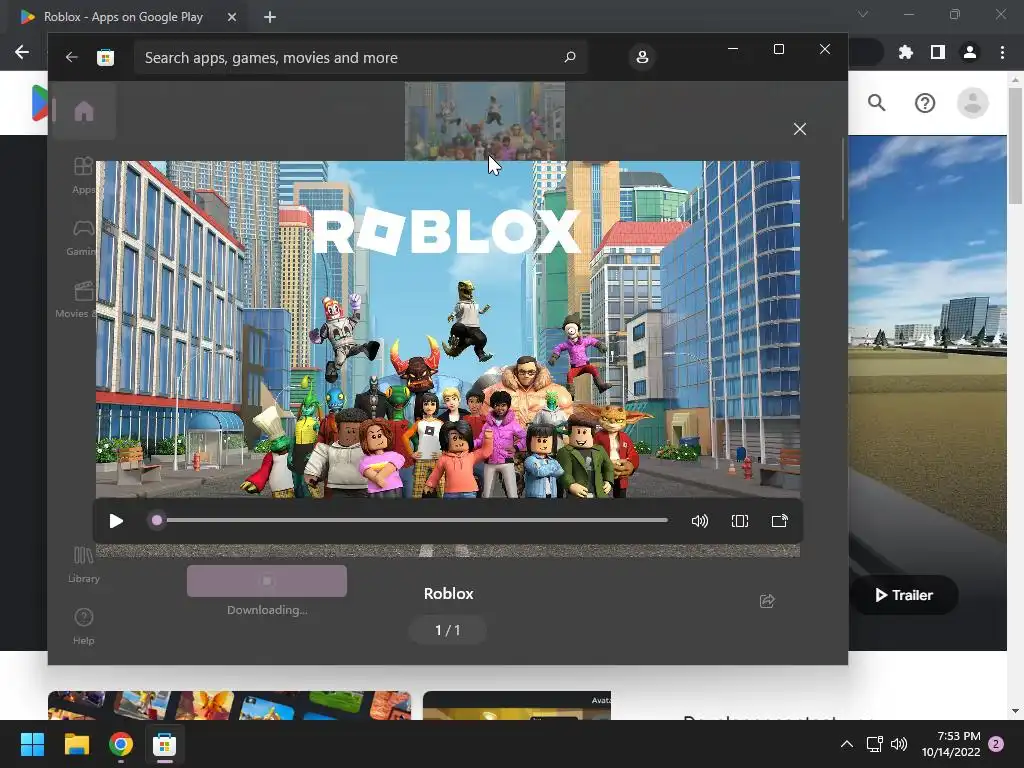Switch to Chrome from taskbar
Image resolution: width=1024 pixels, height=768 pixels.
click(121, 744)
